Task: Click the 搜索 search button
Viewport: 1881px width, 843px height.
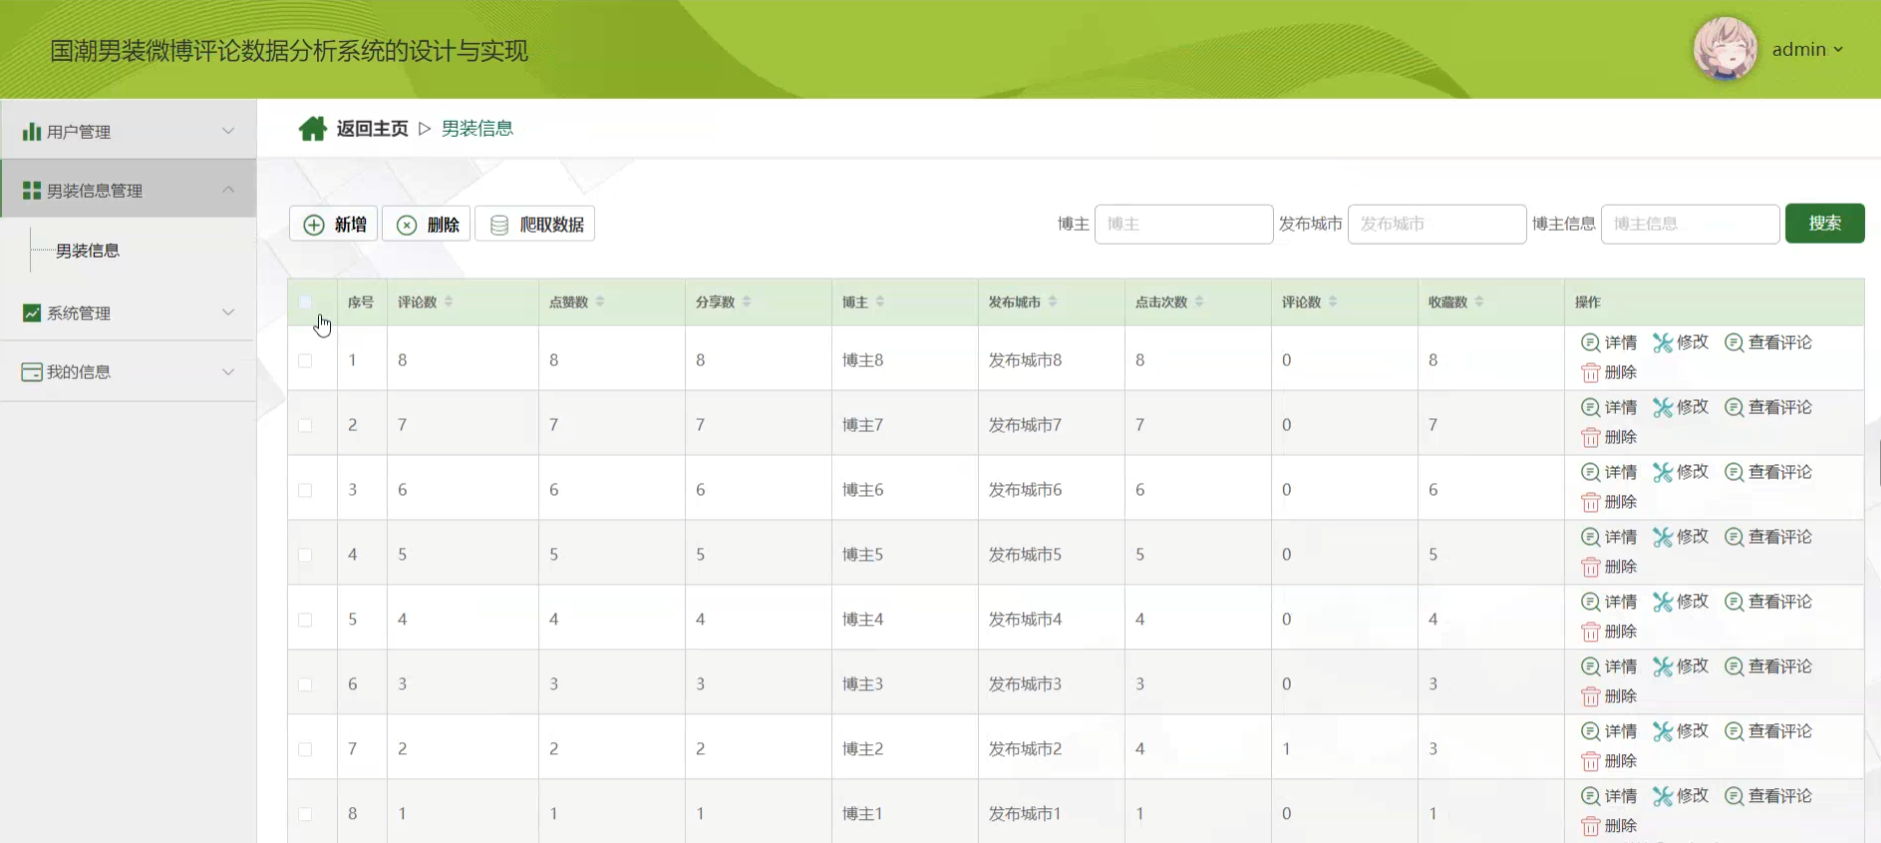Action: pos(1825,223)
